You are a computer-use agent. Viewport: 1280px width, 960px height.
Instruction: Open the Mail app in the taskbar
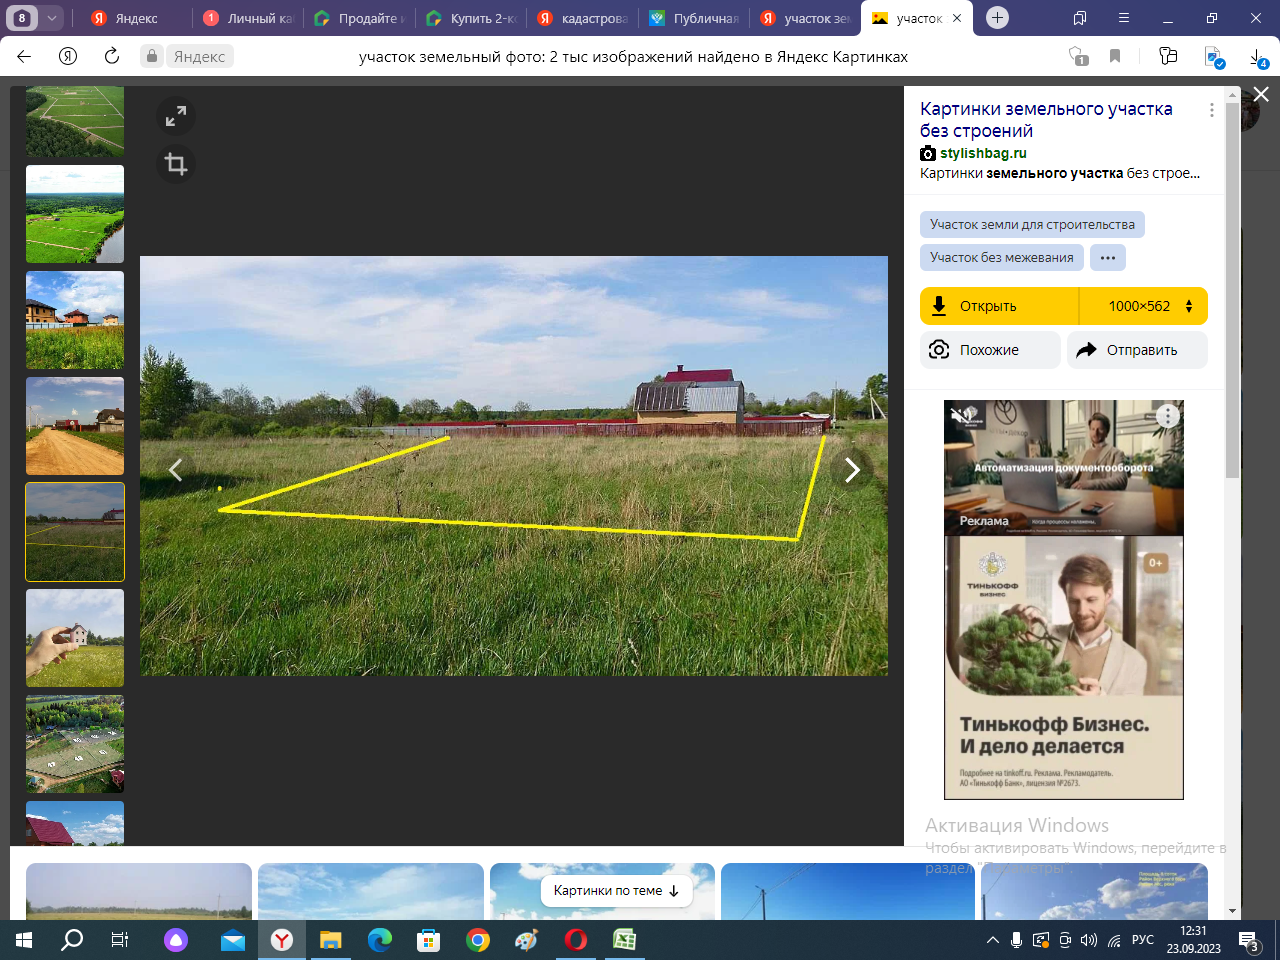[233, 940]
